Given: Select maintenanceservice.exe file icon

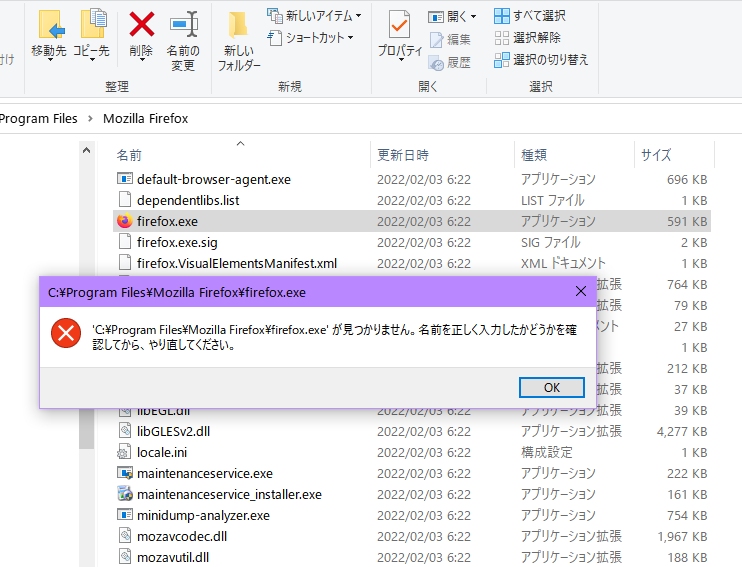Looking at the screenshot, I should click(x=125, y=473).
